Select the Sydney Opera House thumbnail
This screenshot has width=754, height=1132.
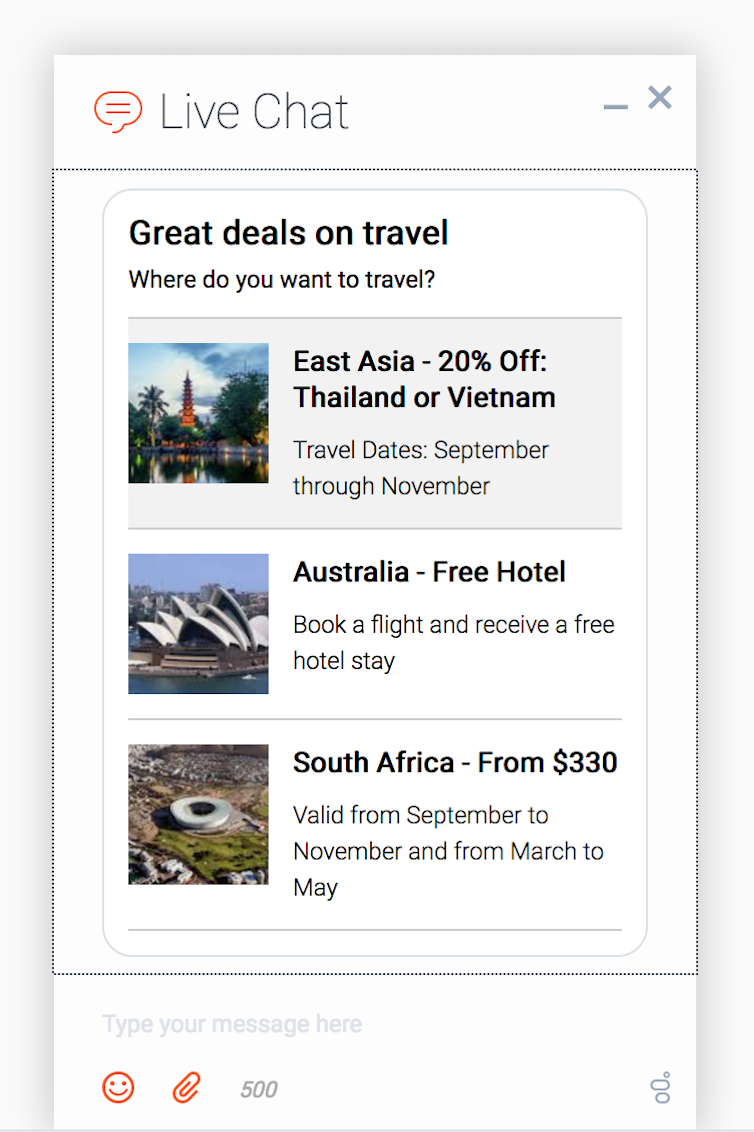coord(198,623)
